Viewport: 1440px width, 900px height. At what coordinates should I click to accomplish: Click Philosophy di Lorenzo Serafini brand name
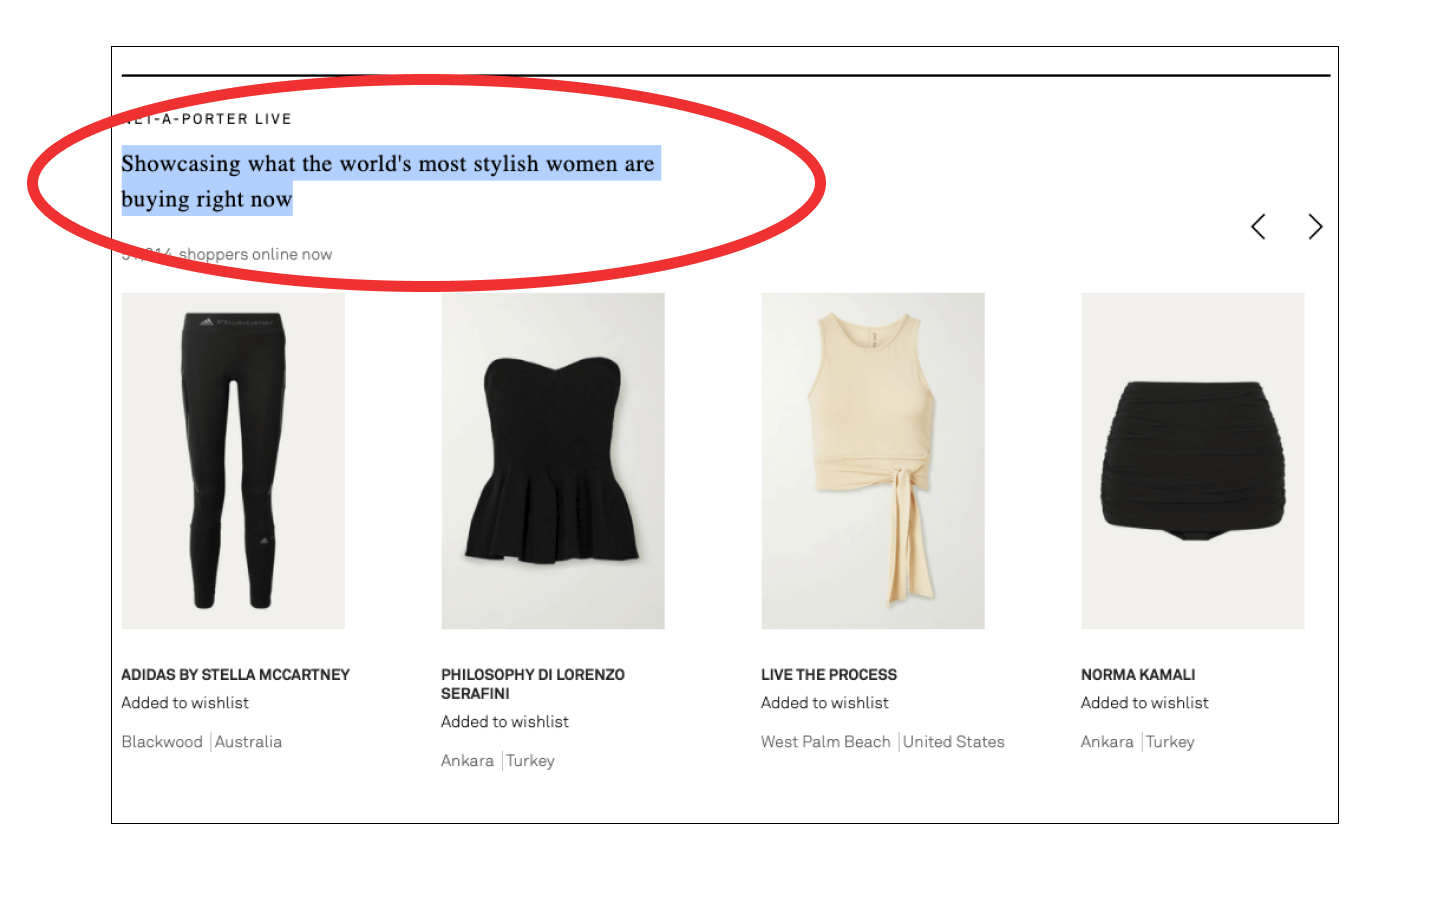(533, 684)
